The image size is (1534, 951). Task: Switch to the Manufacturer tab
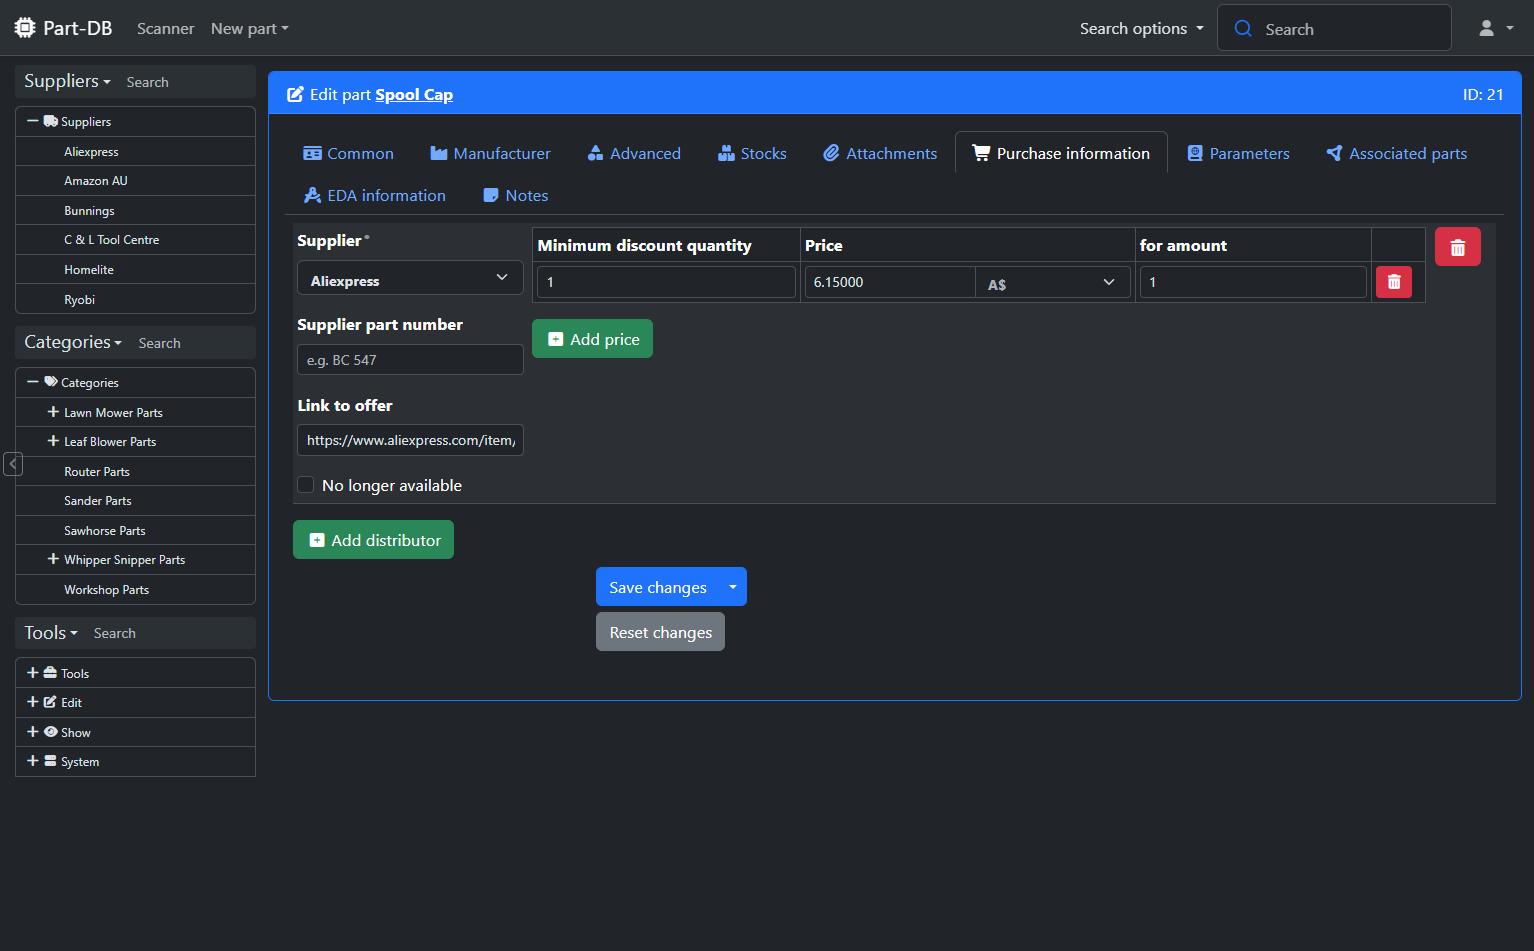(x=490, y=153)
